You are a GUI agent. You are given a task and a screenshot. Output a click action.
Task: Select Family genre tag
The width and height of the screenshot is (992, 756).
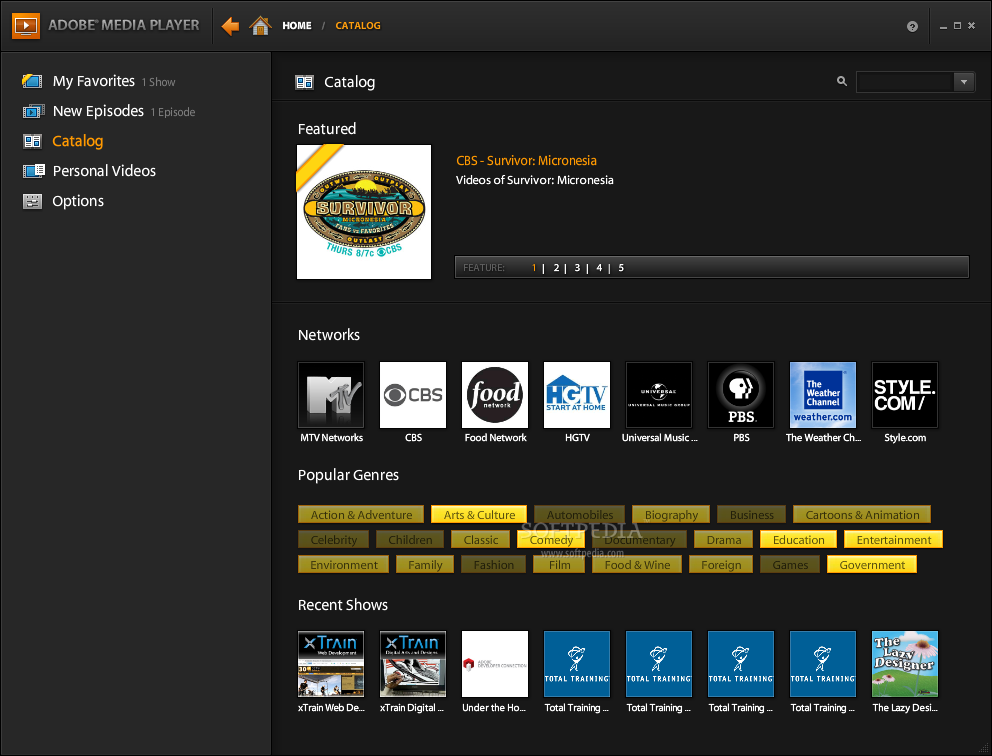(425, 565)
